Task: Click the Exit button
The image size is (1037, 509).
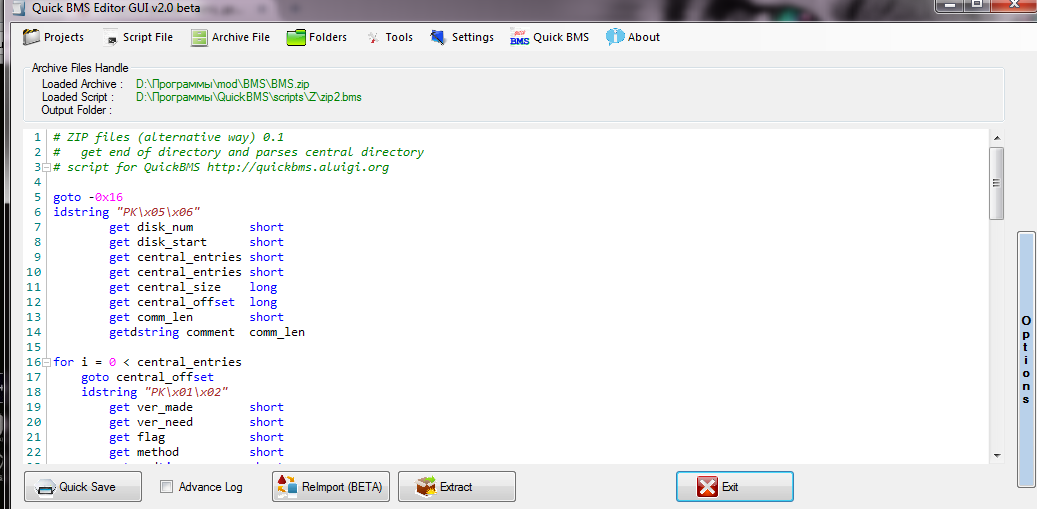Action: tap(735, 487)
